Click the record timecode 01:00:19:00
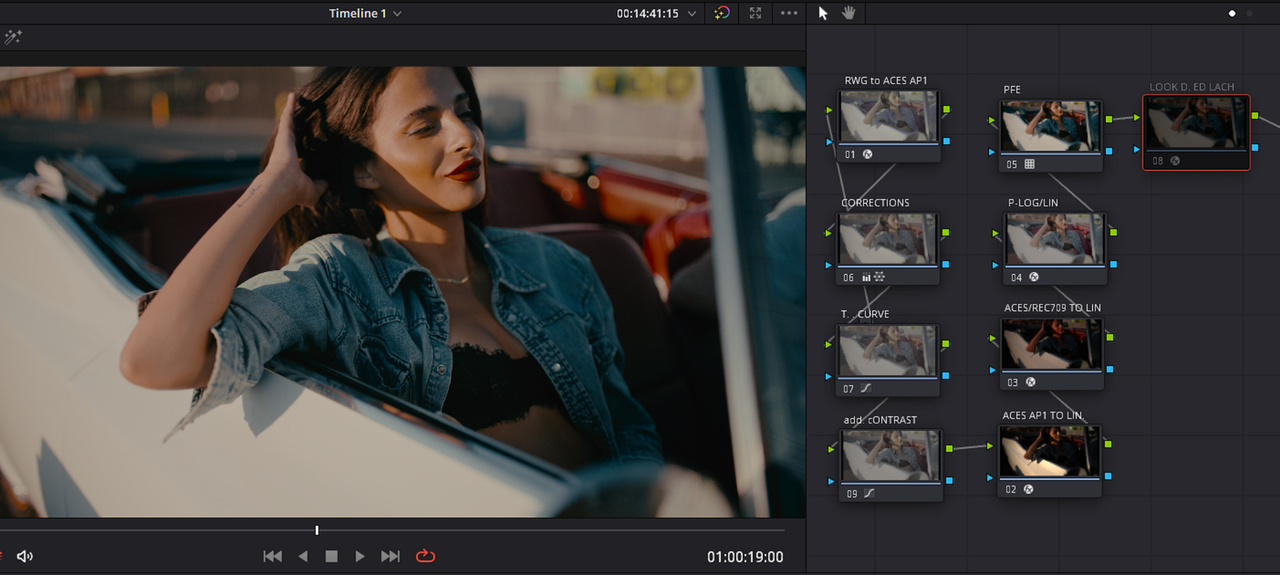This screenshot has width=1280, height=575. pos(745,557)
